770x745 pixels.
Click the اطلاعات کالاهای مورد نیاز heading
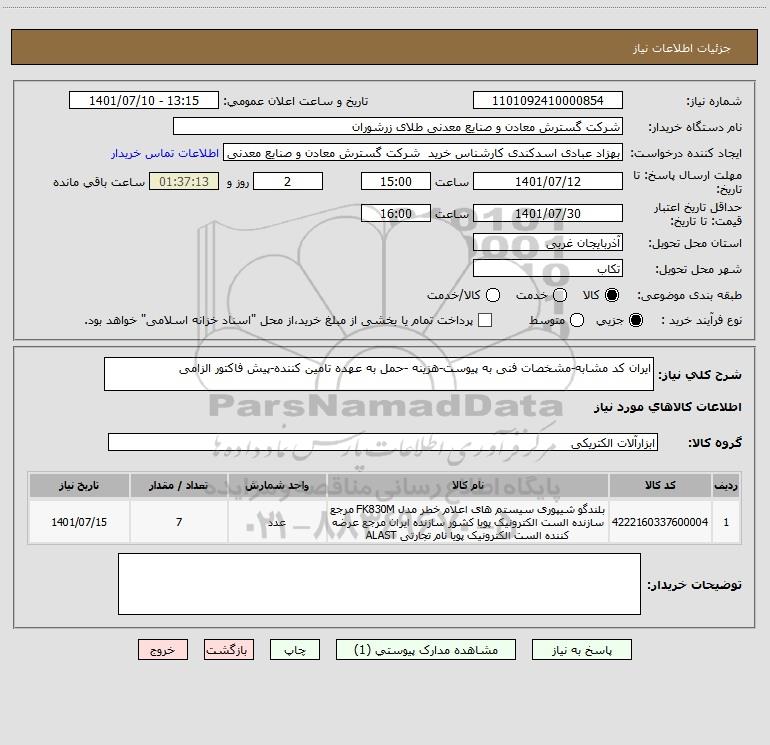[x=667, y=407]
